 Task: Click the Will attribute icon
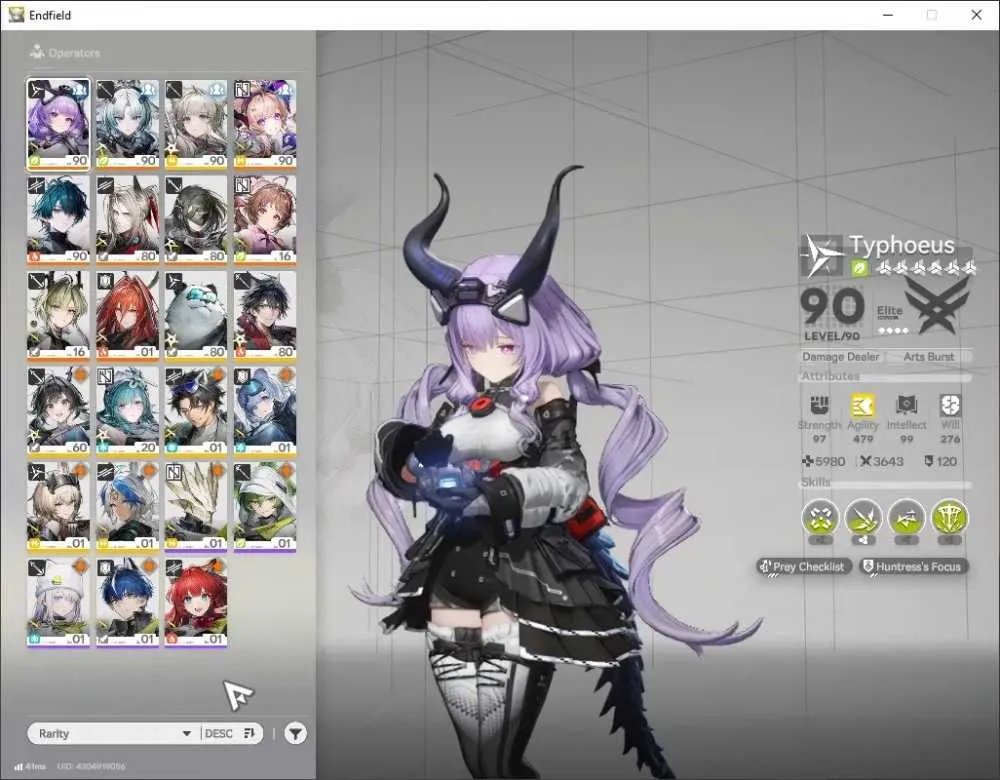click(x=950, y=405)
